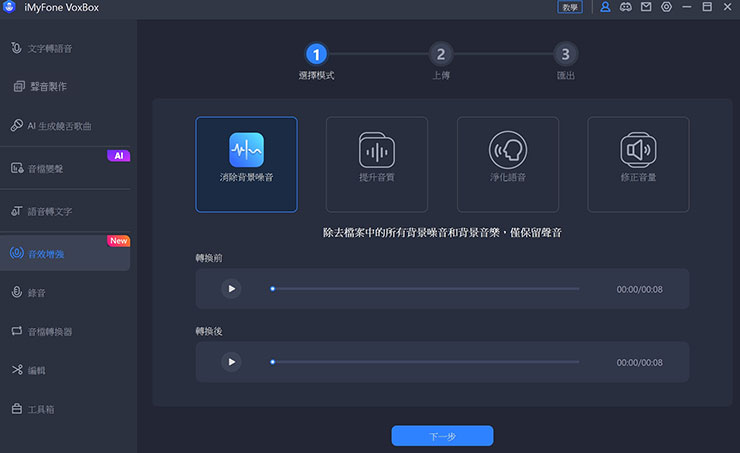This screenshot has height=453, width=740.
Task: Click the iMyFone VoxBox app logo
Action: coord(9,7)
